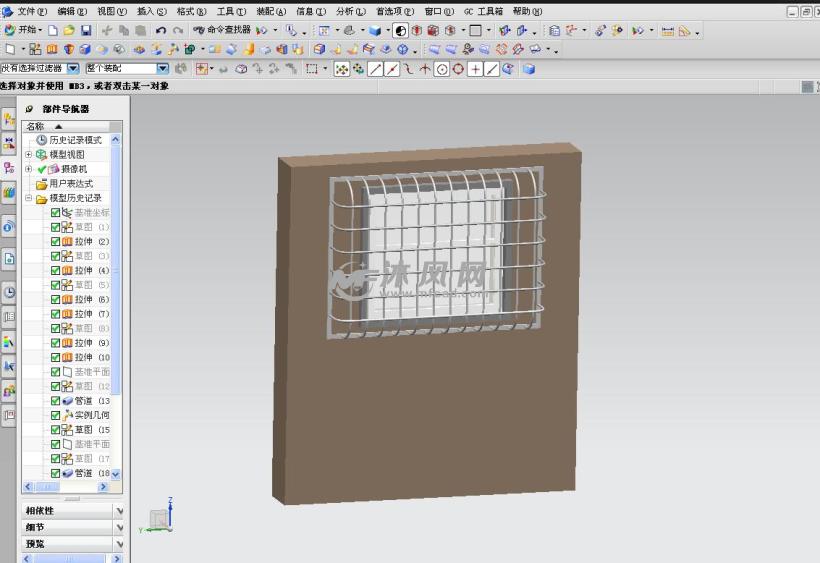Screen dimensions: 820x563
Task: Click the Undo arrow icon
Action: coord(161,31)
